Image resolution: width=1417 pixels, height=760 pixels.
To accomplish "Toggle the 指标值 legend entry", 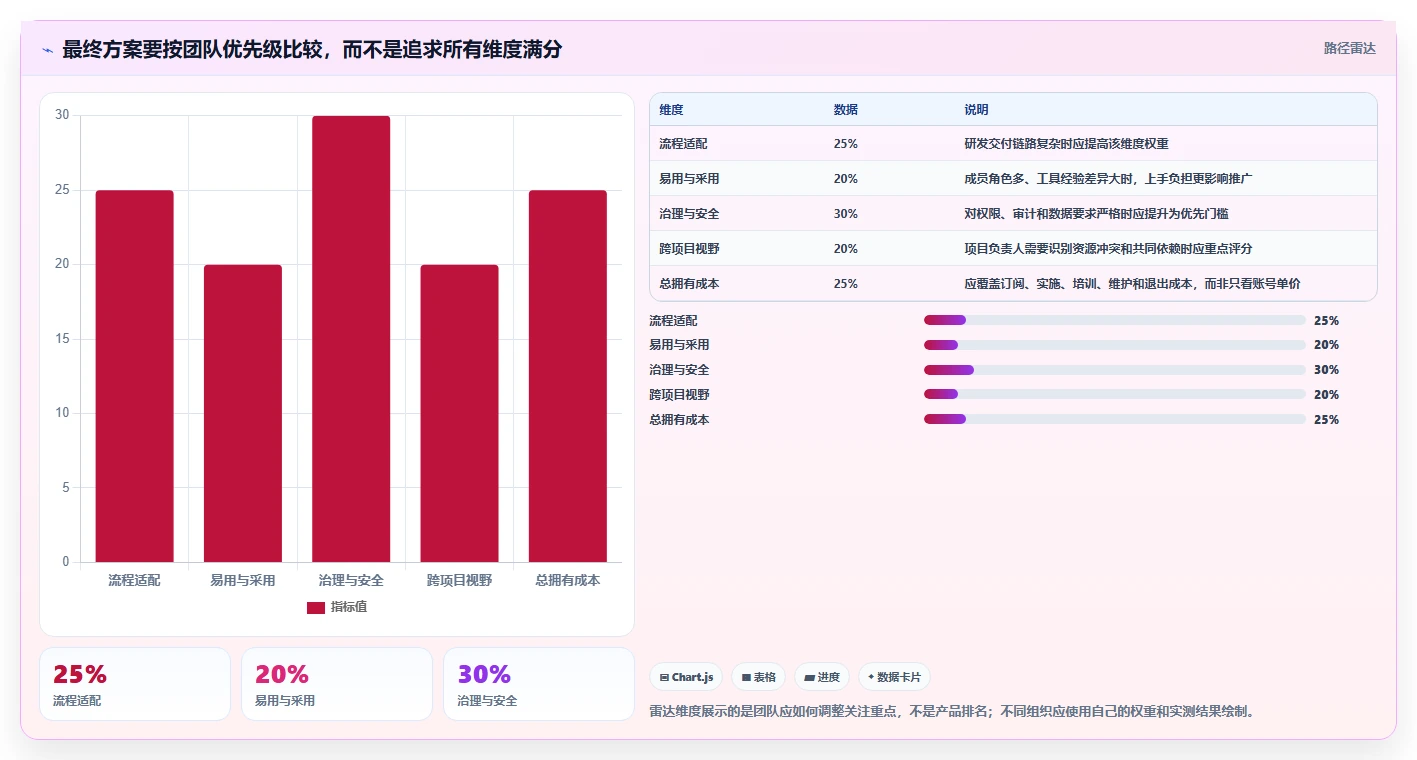I will (337, 607).
